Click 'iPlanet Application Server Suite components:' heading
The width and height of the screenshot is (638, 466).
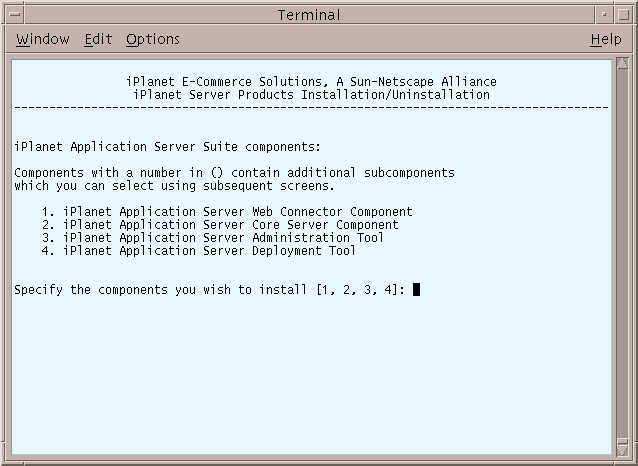click(x=168, y=147)
